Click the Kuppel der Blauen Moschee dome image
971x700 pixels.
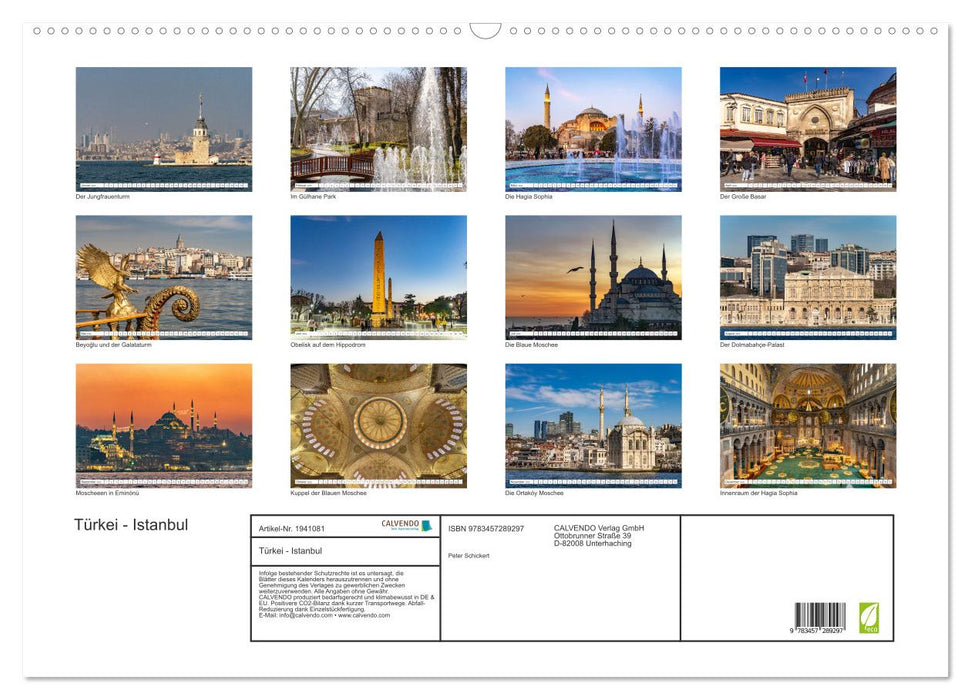coord(379,425)
